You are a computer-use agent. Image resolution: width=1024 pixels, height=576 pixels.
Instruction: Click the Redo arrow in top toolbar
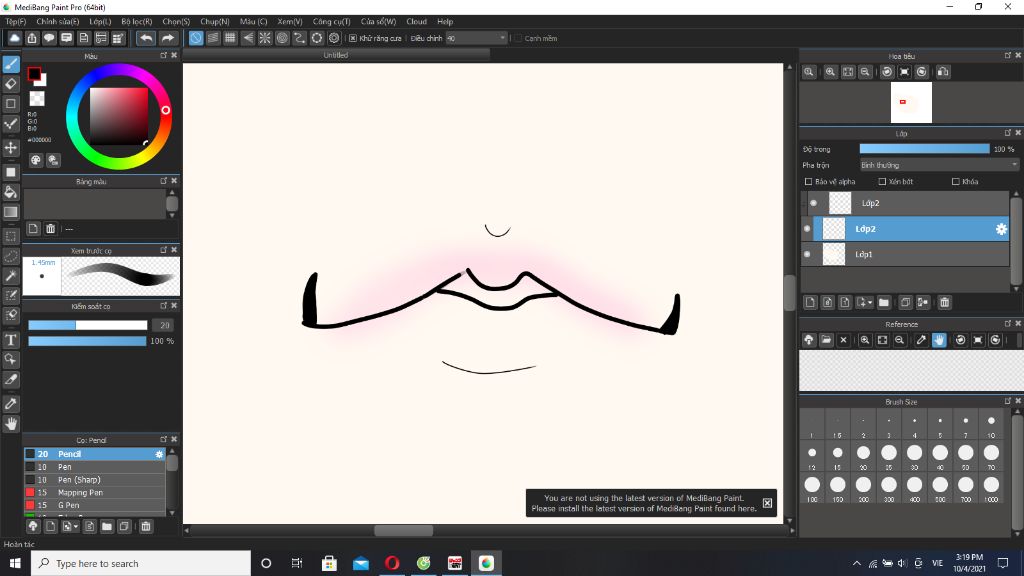point(168,39)
